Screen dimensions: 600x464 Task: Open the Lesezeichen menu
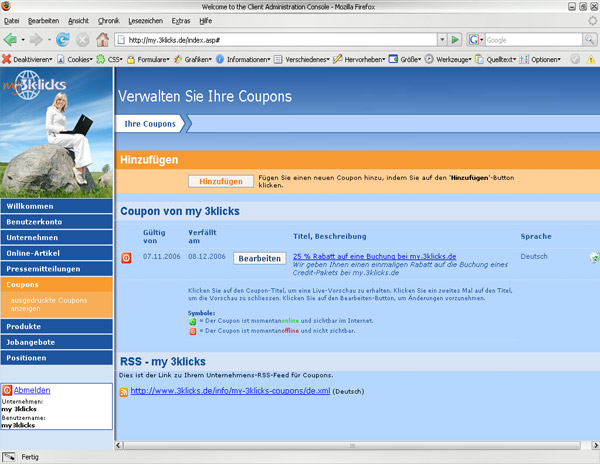tap(145, 21)
